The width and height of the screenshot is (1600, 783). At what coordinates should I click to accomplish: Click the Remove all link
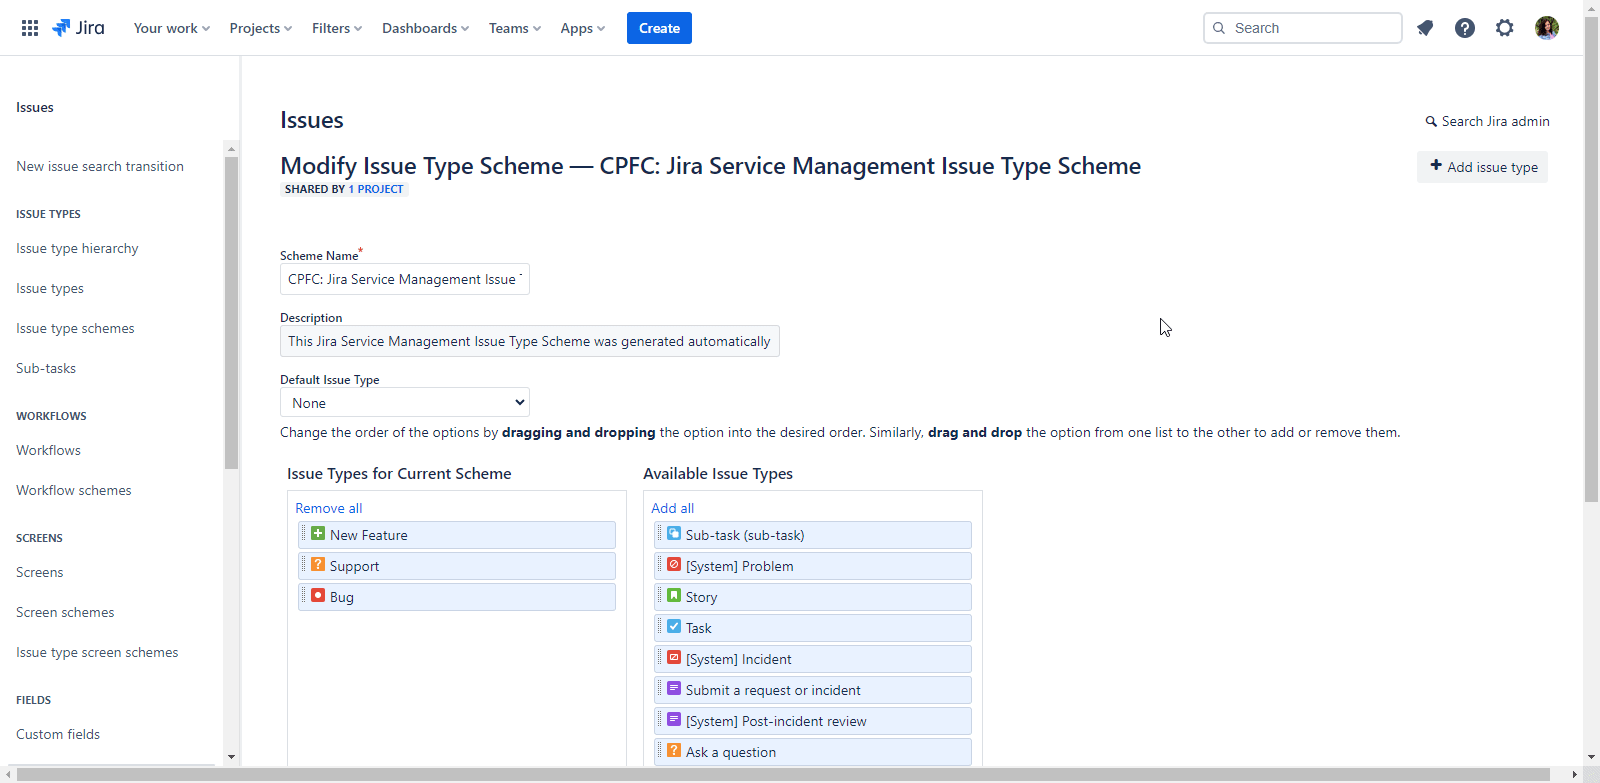tap(328, 508)
